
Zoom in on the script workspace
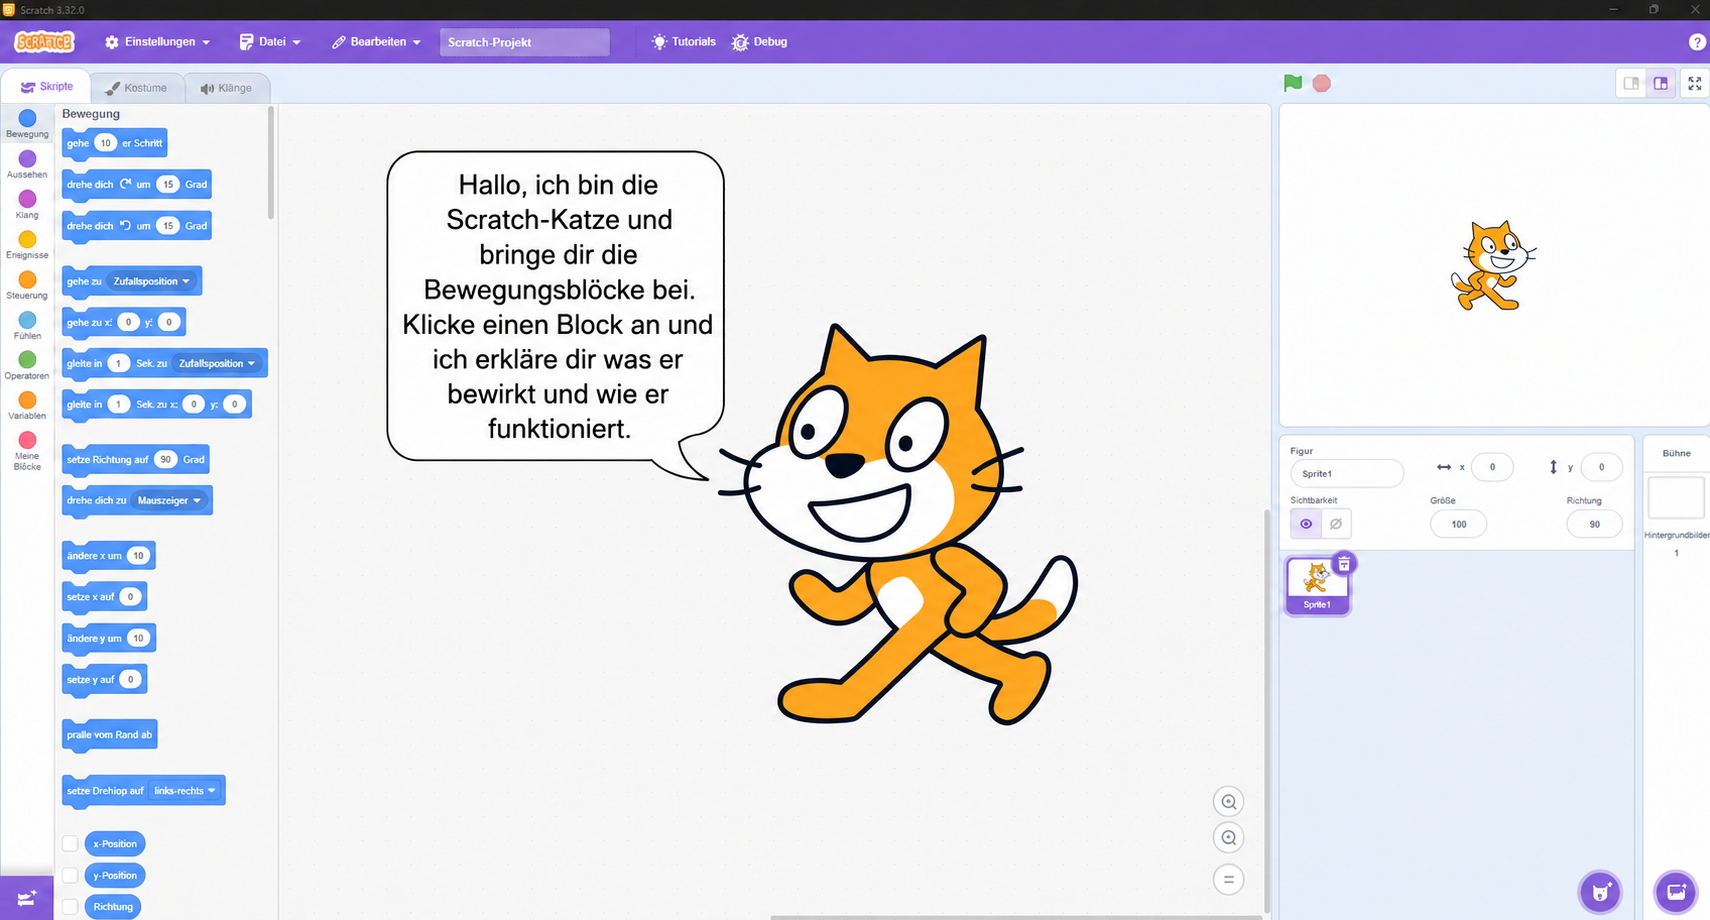pos(1229,802)
